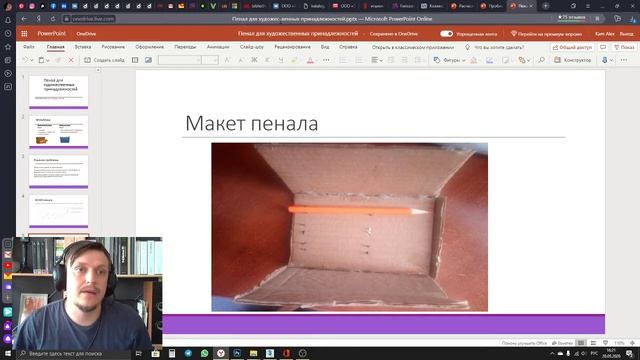Click browser sidebar bell notifications icon
Image resolution: width=640 pixels, height=360 pixels.
pos(8,20)
